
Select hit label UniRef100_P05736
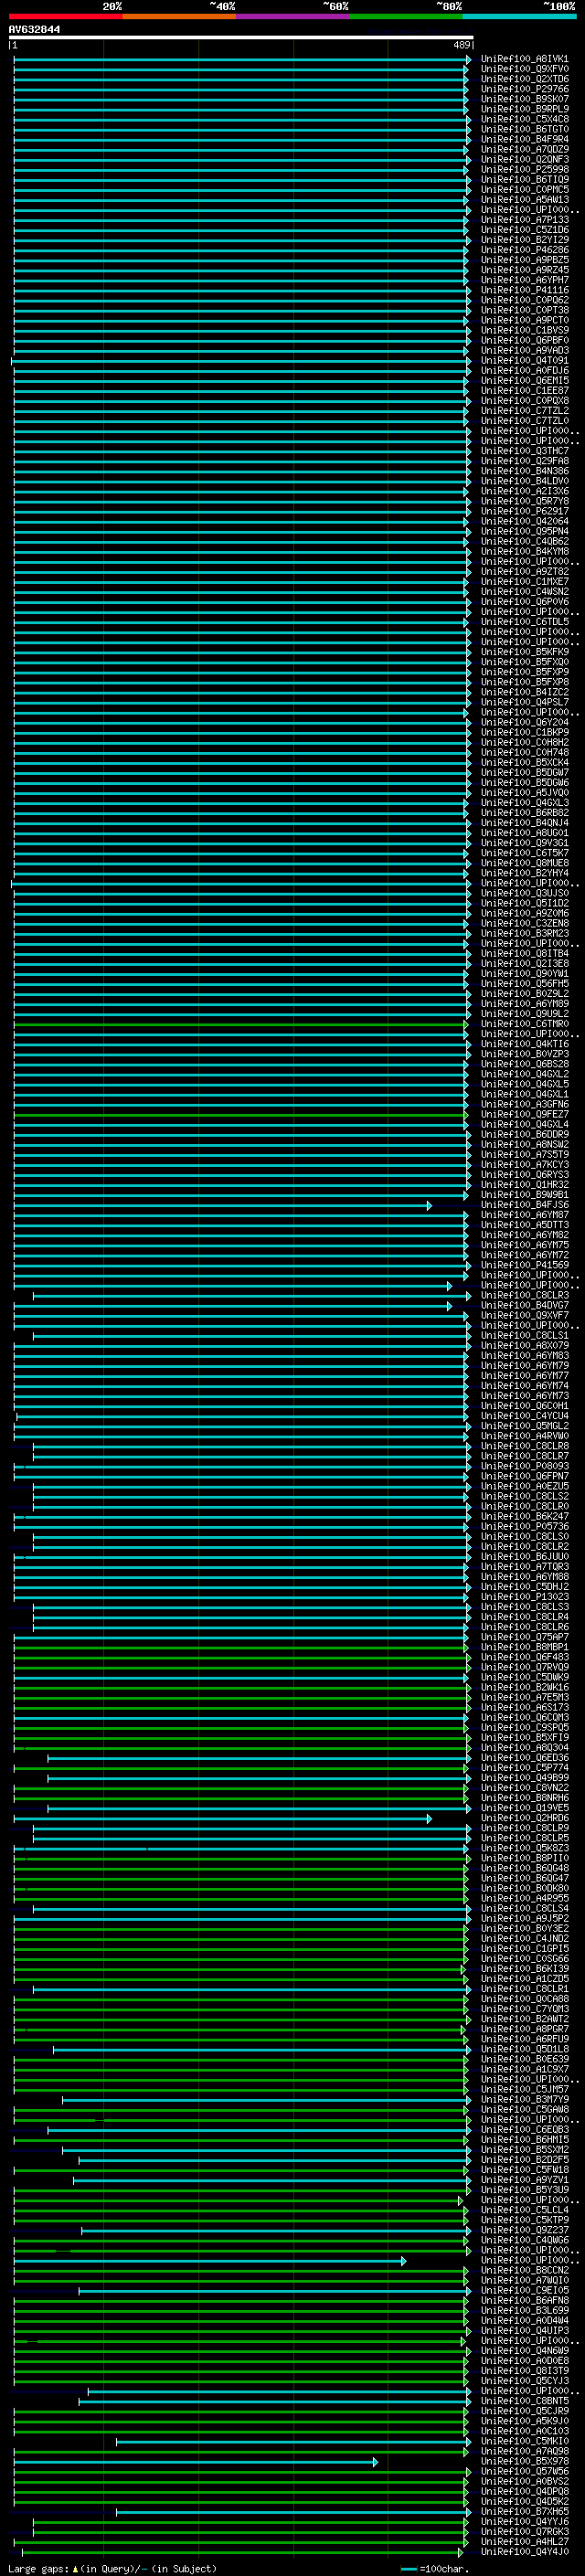(x=524, y=1526)
